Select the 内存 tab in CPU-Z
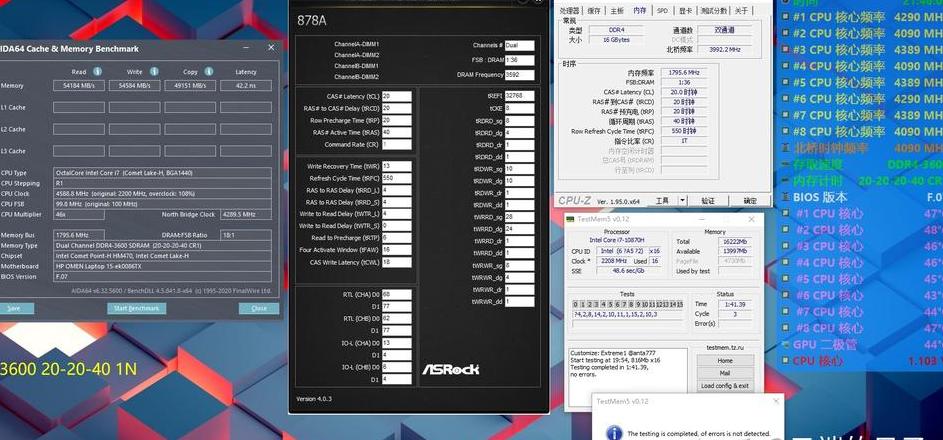 (640, 10)
